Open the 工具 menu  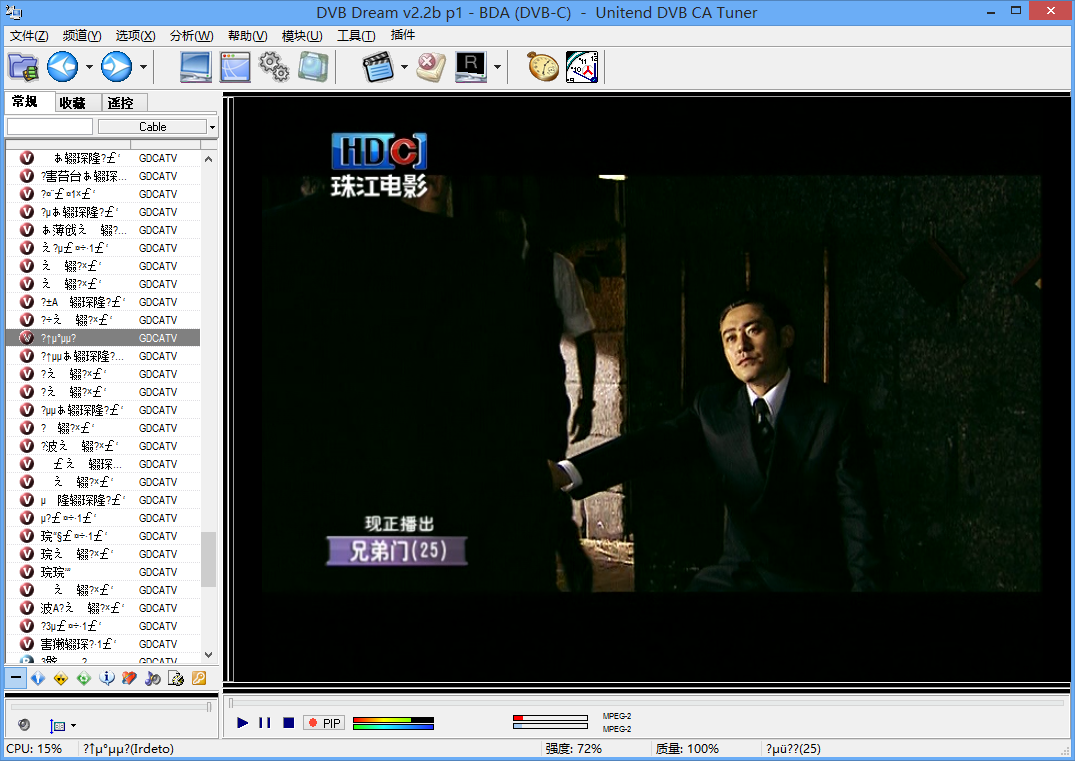point(356,36)
